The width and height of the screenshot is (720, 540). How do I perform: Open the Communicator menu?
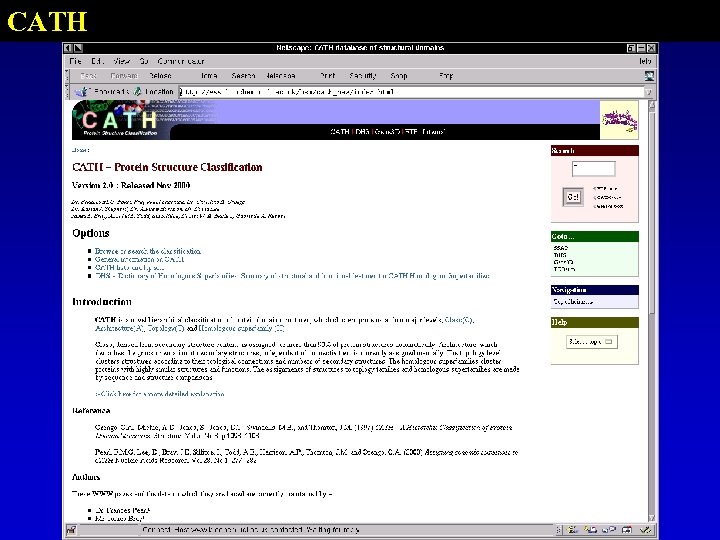[180, 61]
